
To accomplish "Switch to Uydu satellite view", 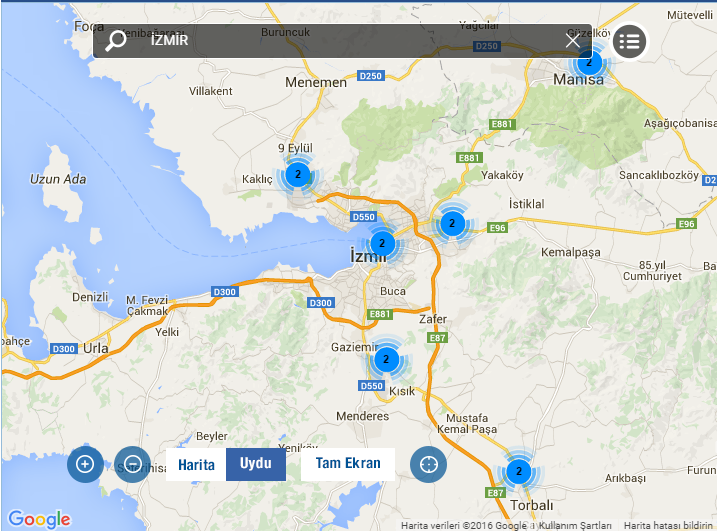I will tap(256, 464).
